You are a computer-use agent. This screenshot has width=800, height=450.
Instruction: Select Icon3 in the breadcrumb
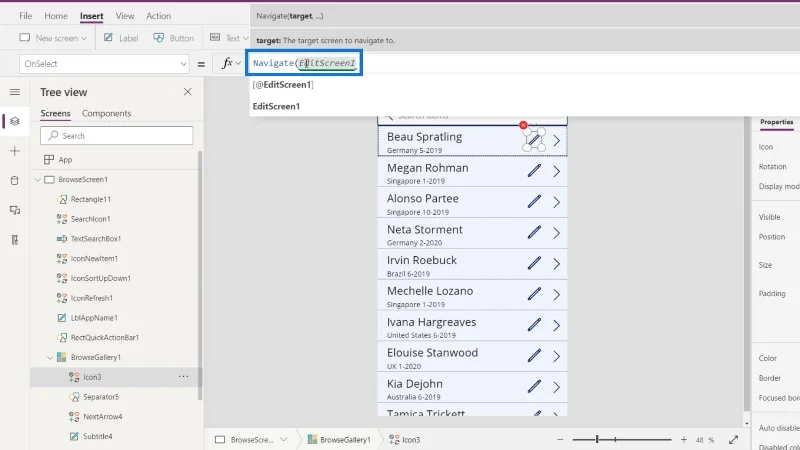click(405, 440)
